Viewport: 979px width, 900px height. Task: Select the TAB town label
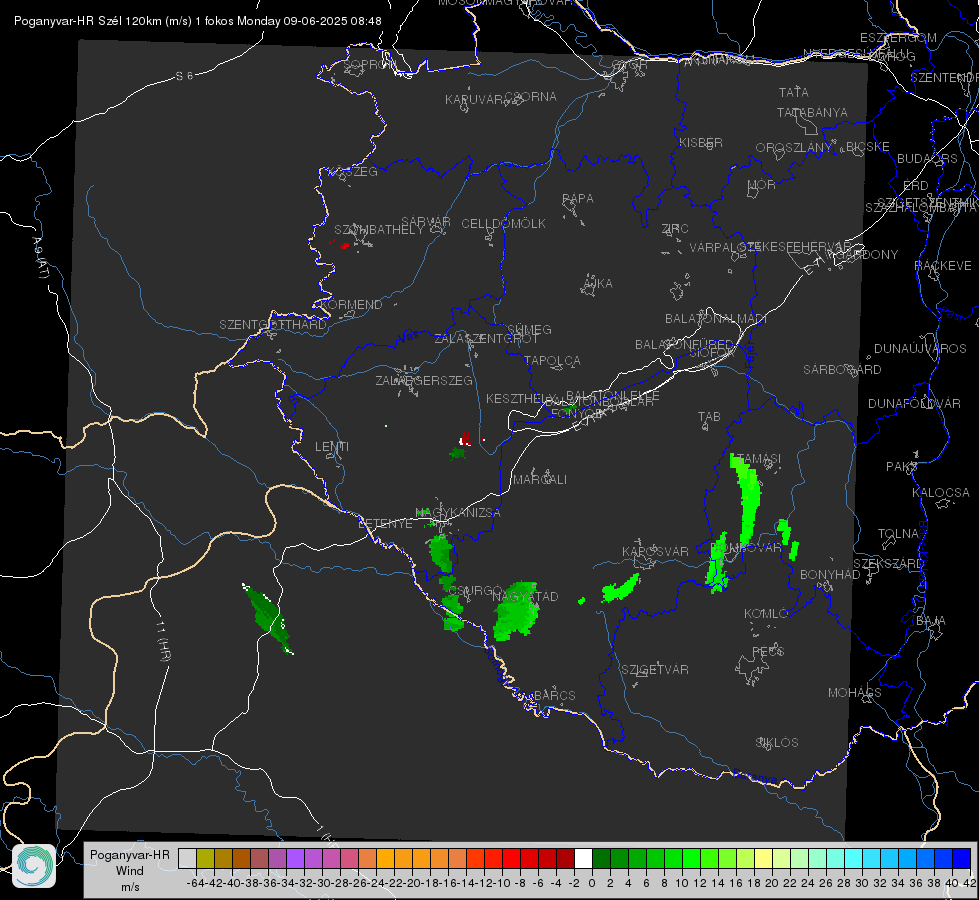pos(709,417)
